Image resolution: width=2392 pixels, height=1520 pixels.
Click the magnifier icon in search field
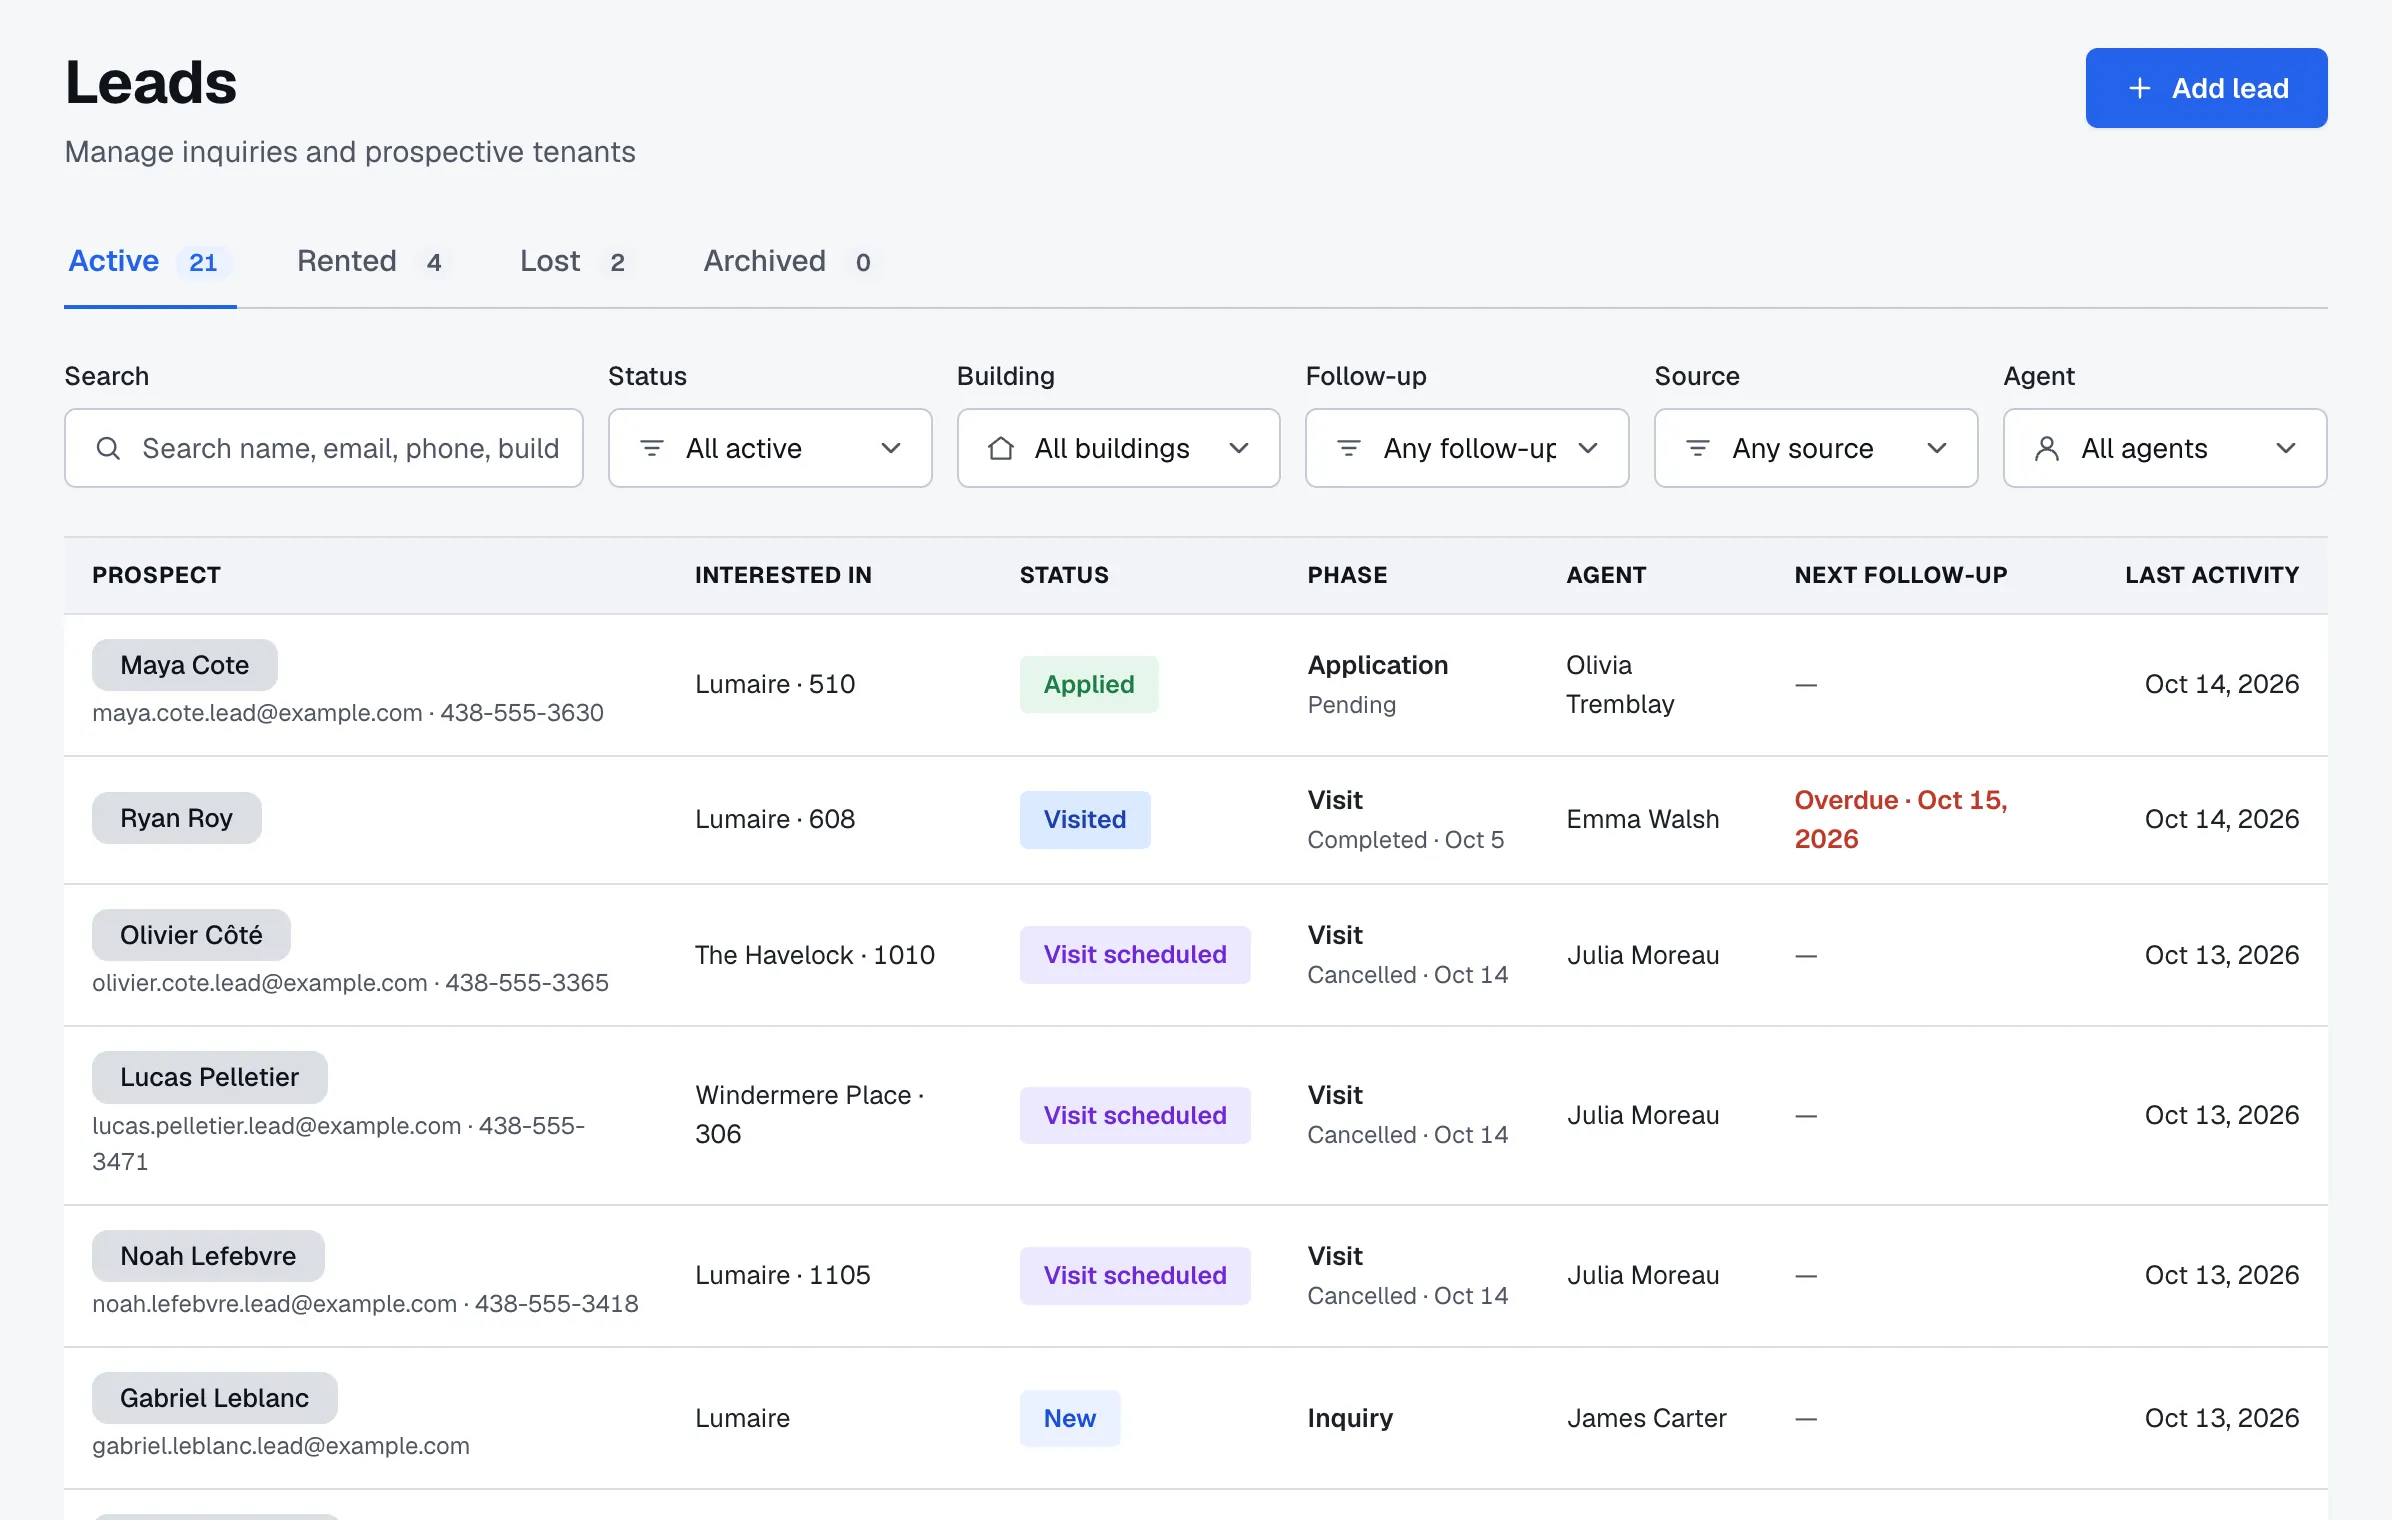coord(108,448)
